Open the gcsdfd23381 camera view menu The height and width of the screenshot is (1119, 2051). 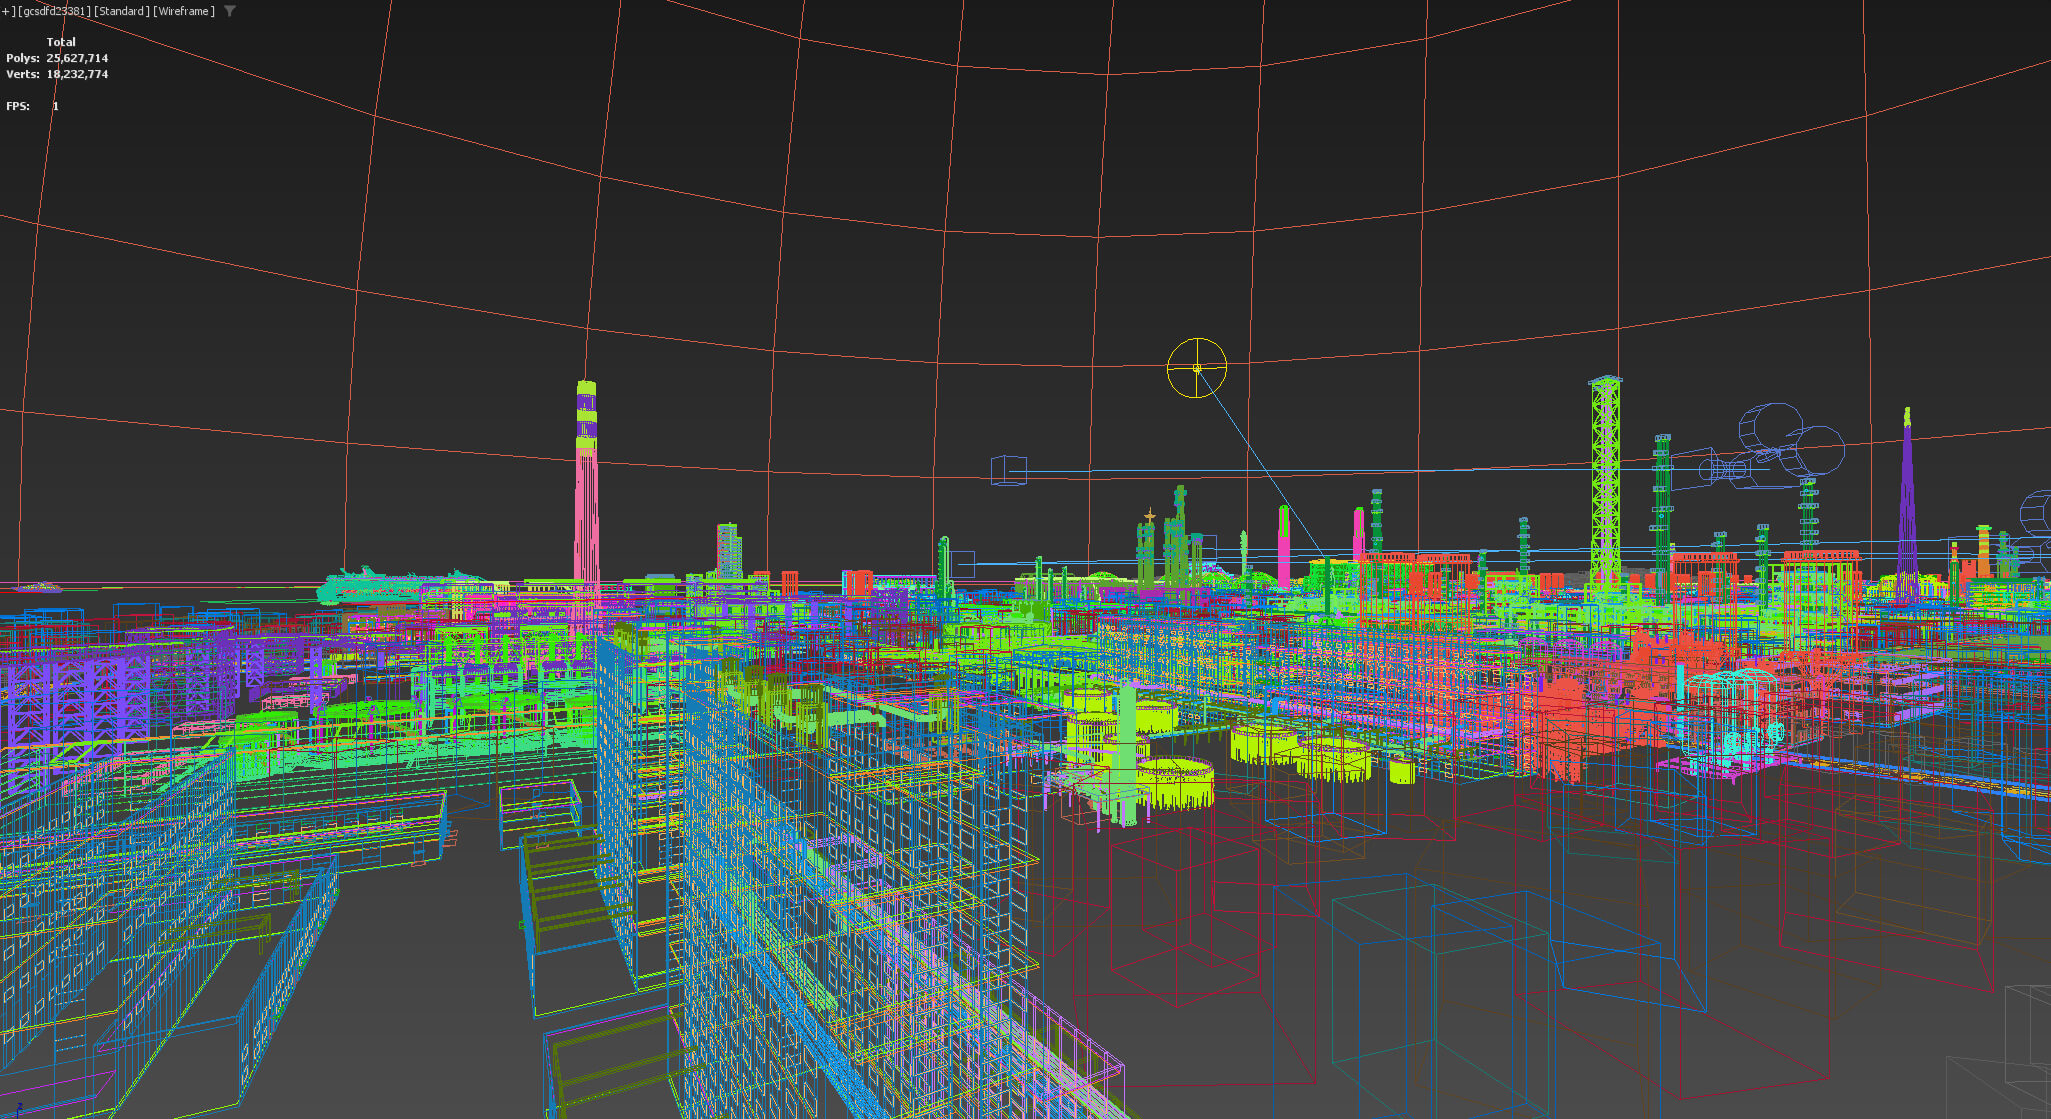[53, 11]
